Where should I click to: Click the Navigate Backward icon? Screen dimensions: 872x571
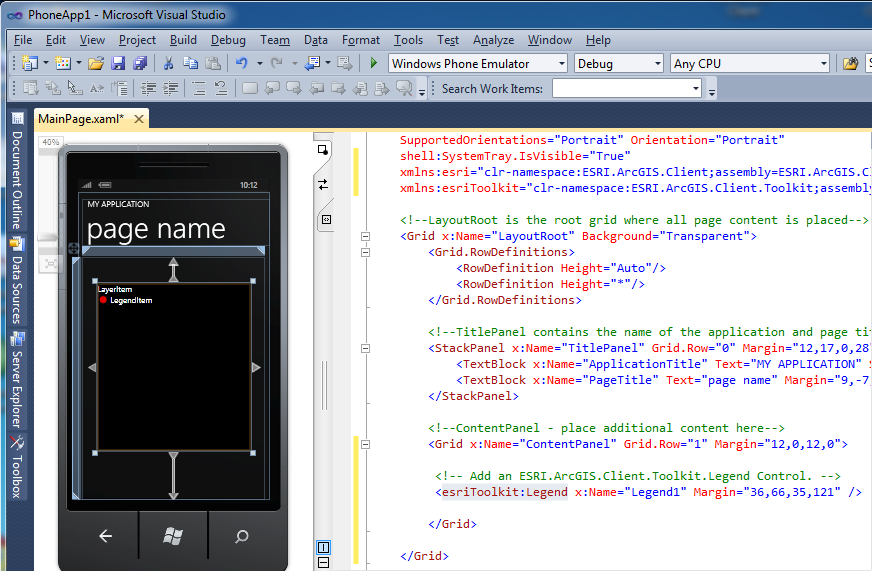coord(313,63)
